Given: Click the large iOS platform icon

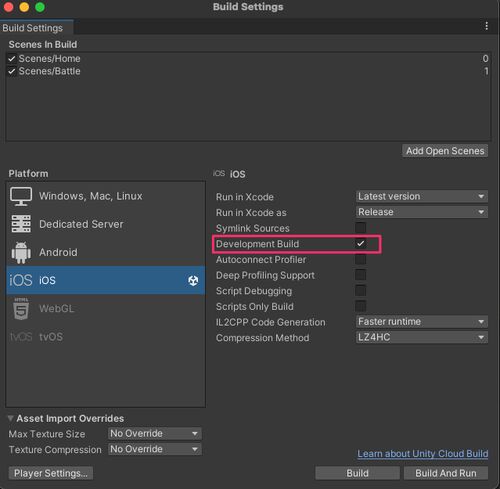Looking at the screenshot, I should click(21, 280).
